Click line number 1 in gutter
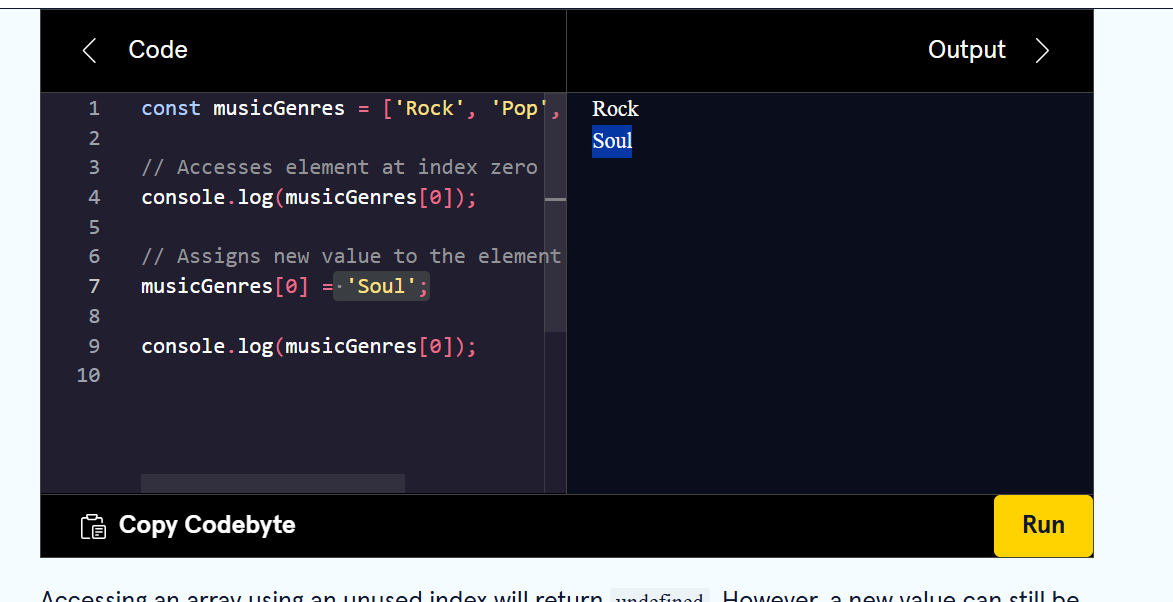The width and height of the screenshot is (1173, 602). 94,108
